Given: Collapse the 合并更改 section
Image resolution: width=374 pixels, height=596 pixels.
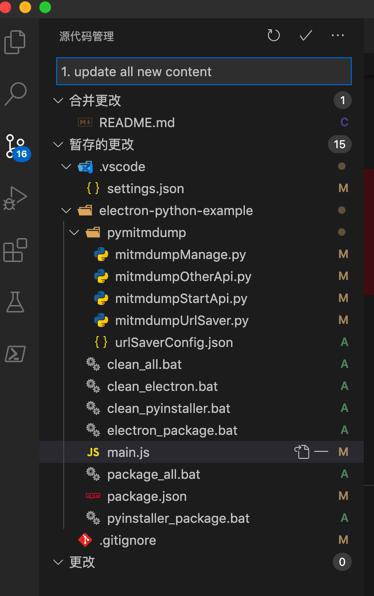Looking at the screenshot, I should (x=58, y=101).
